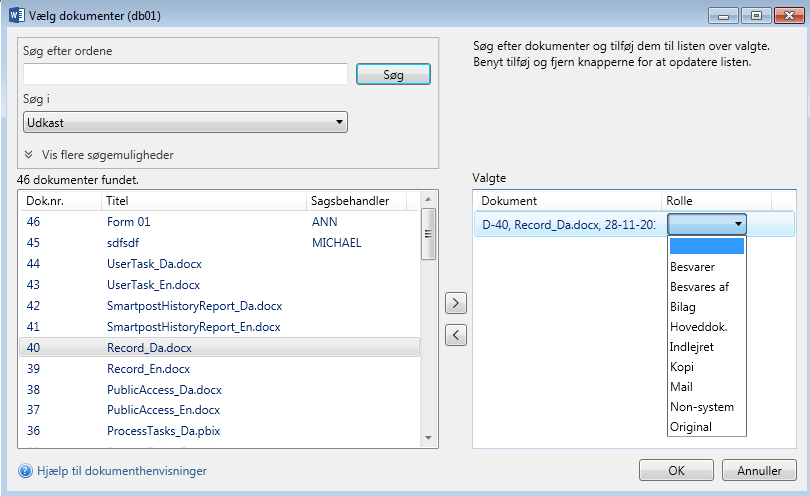
Task: Click the search words input field
Action: pos(185,74)
